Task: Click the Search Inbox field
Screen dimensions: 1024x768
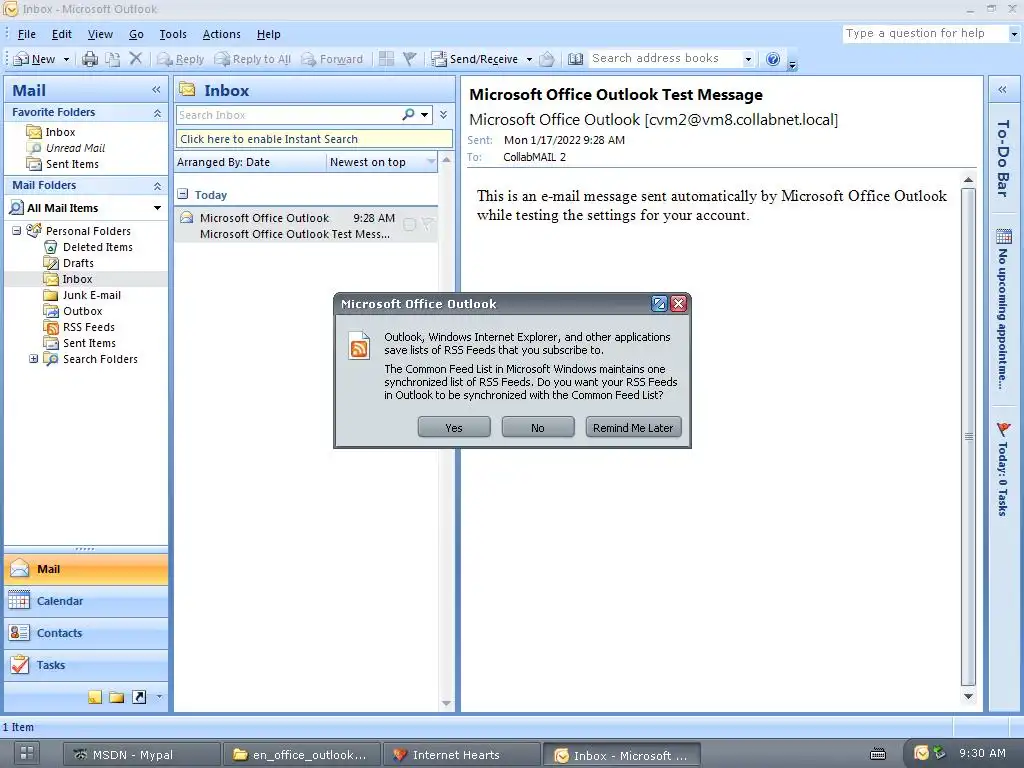Action: (x=287, y=115)
